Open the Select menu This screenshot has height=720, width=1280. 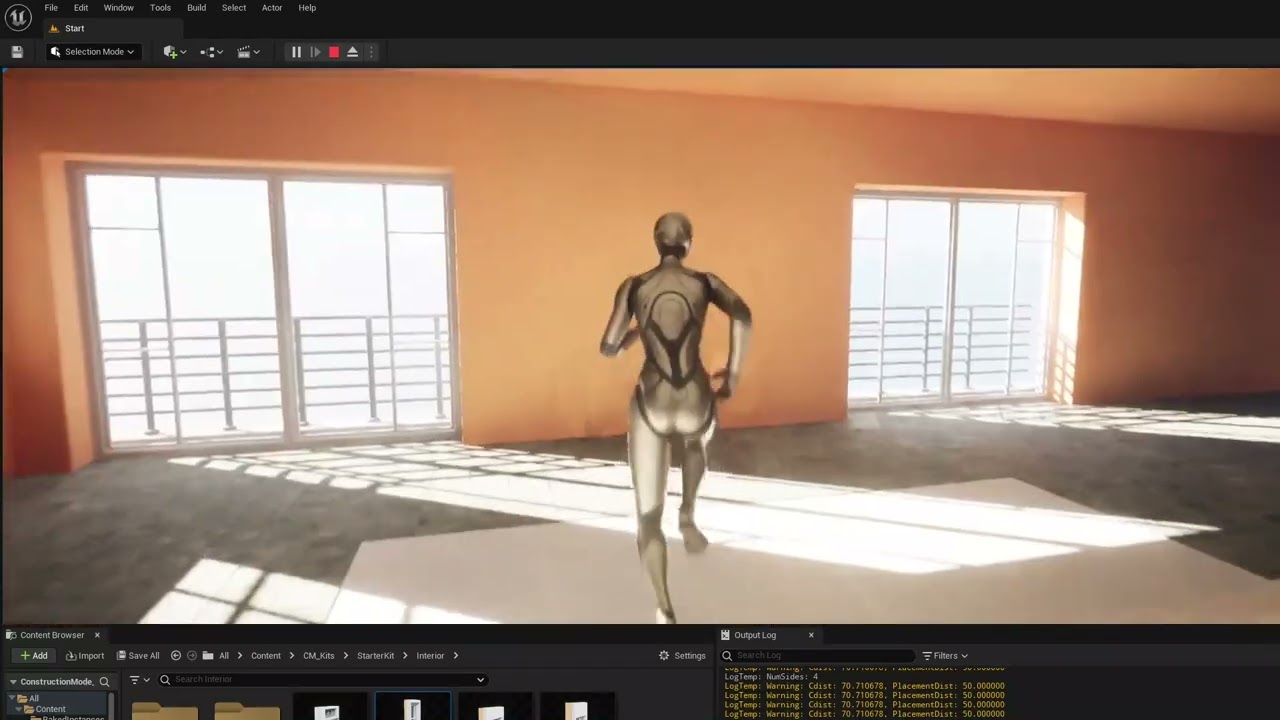(234, 8)
